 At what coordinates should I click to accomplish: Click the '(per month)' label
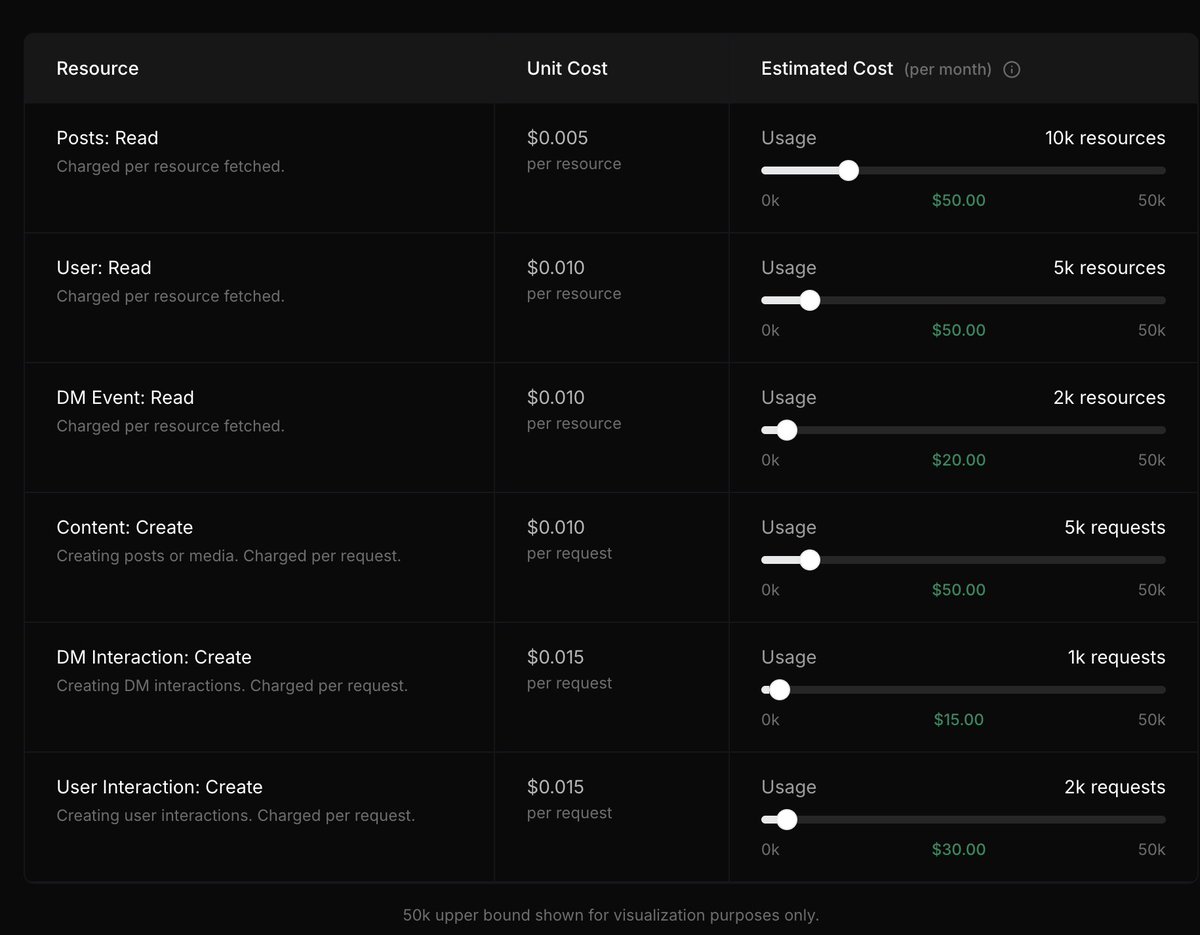pos(948,70)
